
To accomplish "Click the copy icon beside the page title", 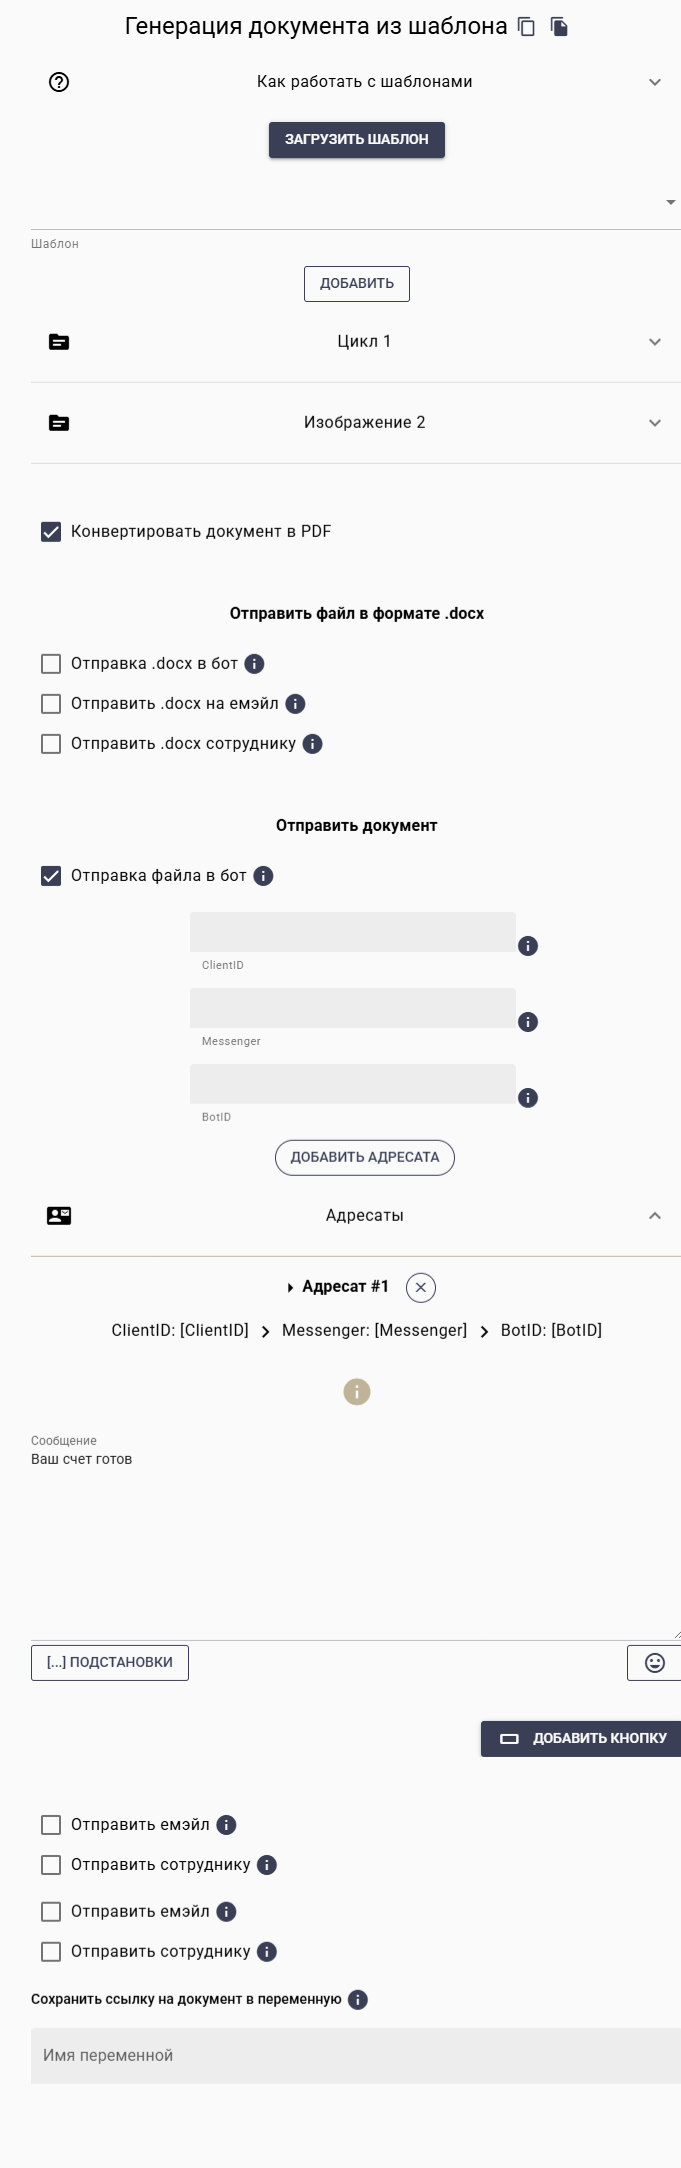I will coord(526,27).
